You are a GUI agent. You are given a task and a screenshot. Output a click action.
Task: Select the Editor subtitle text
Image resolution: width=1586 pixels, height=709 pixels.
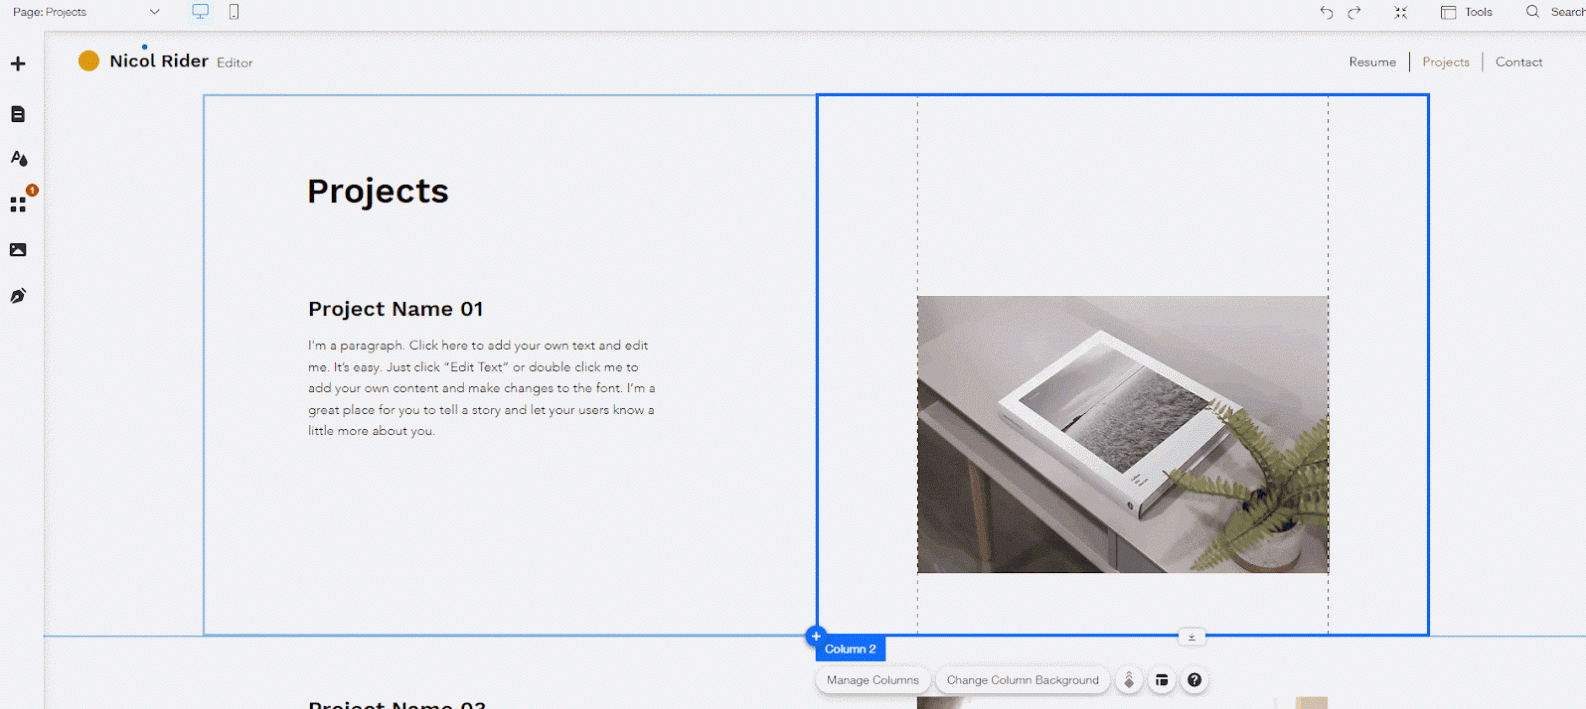click(235, 63)
